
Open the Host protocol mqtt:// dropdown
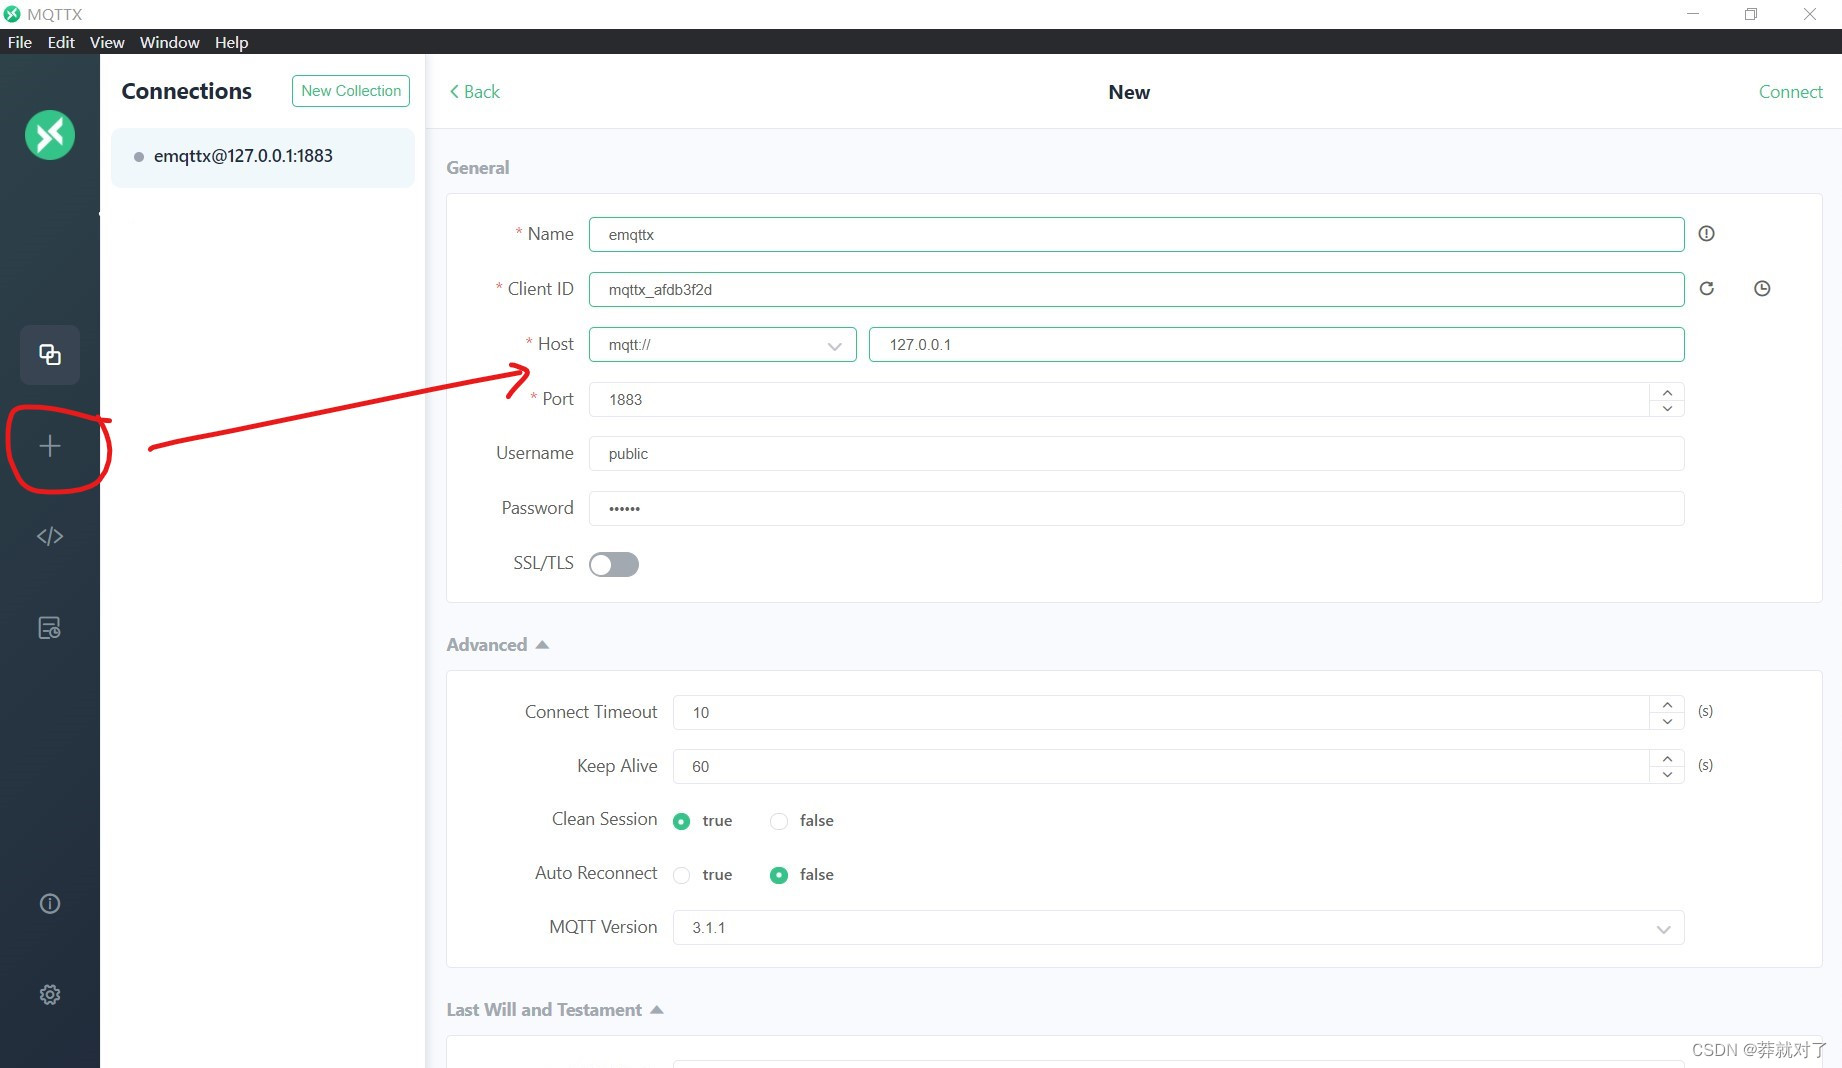click(723, 345)
